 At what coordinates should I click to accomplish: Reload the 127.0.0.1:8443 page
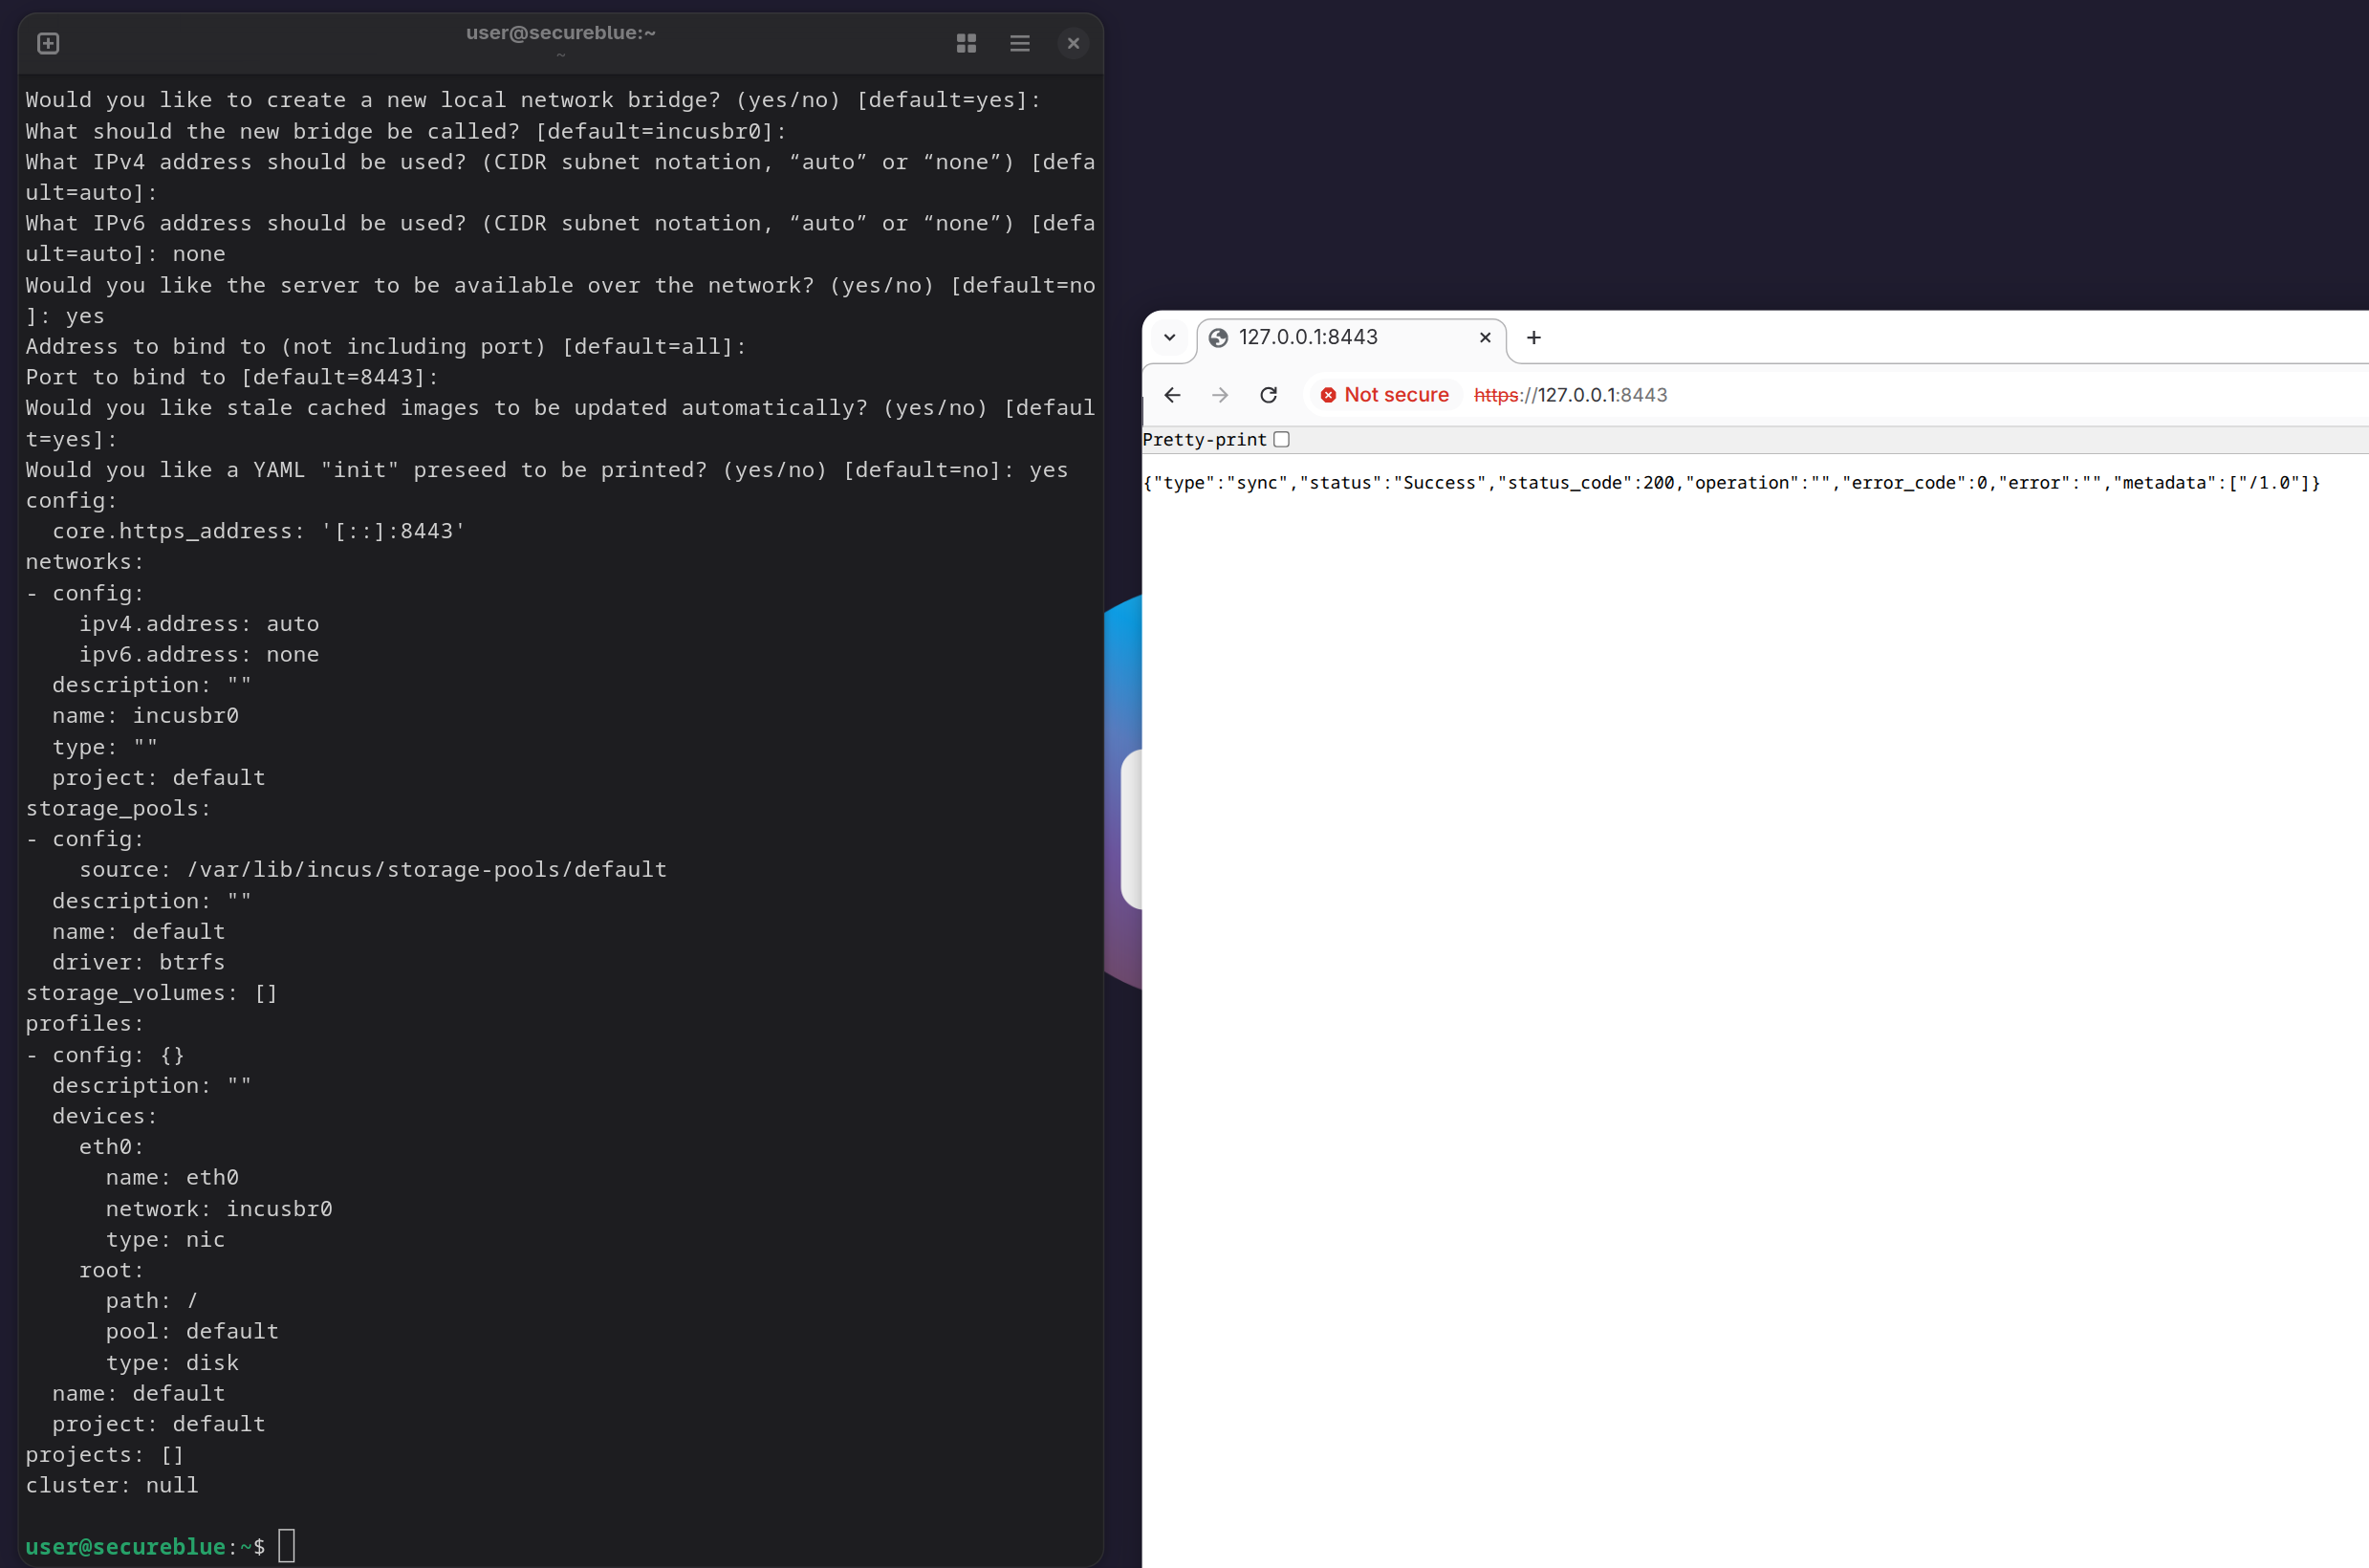[x=1268, y=395]
